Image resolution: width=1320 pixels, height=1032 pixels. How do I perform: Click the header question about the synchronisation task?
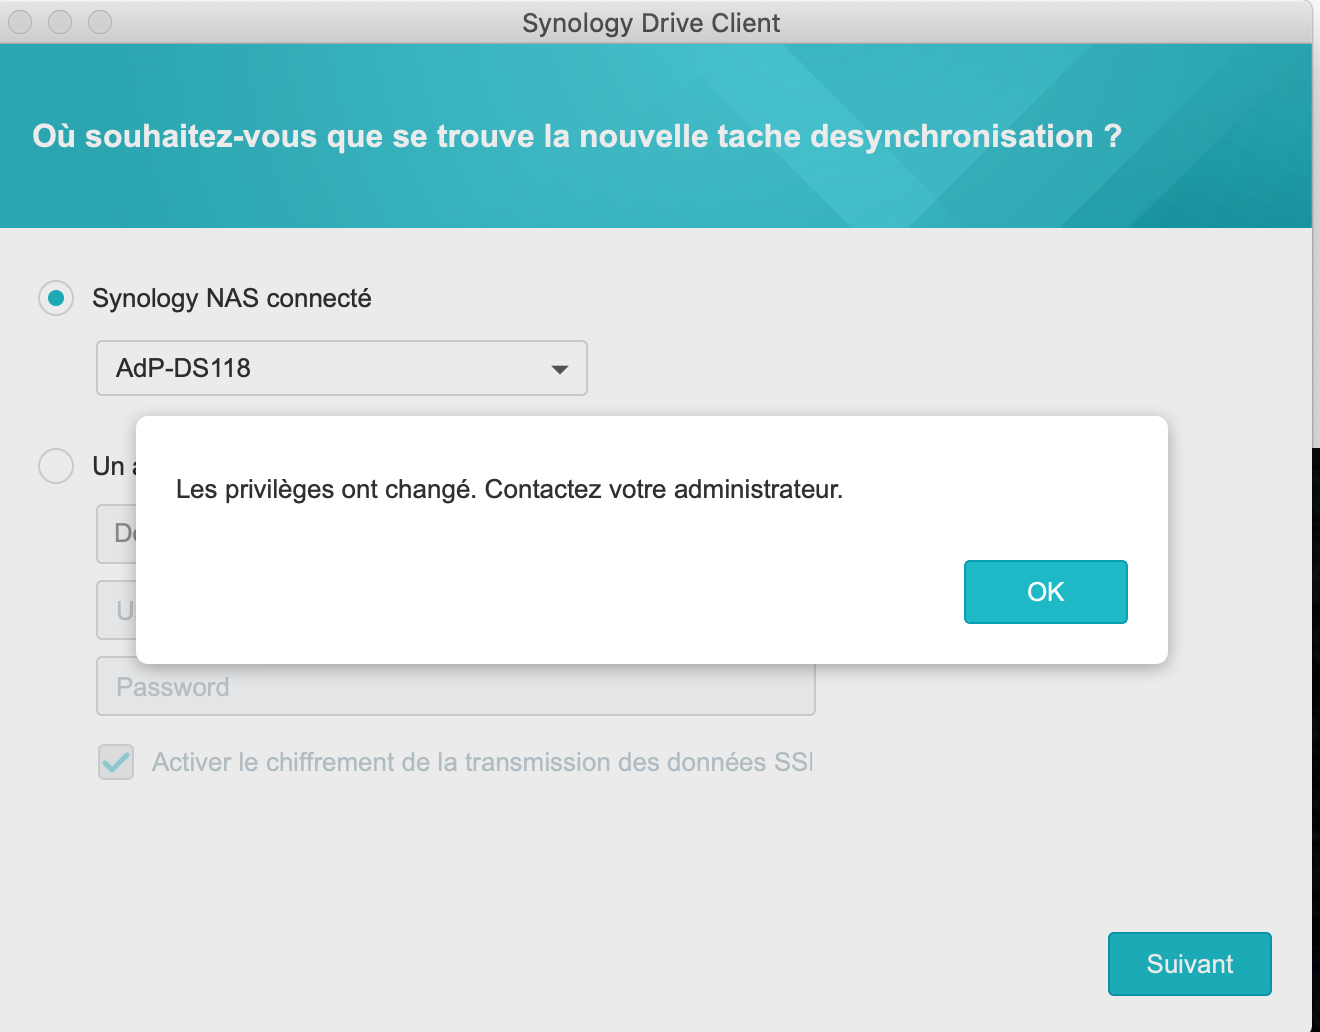576,136
